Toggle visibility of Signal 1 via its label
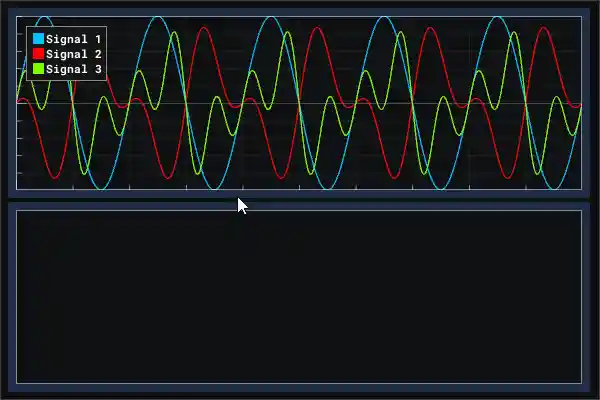600x400 pixels. 74,38
